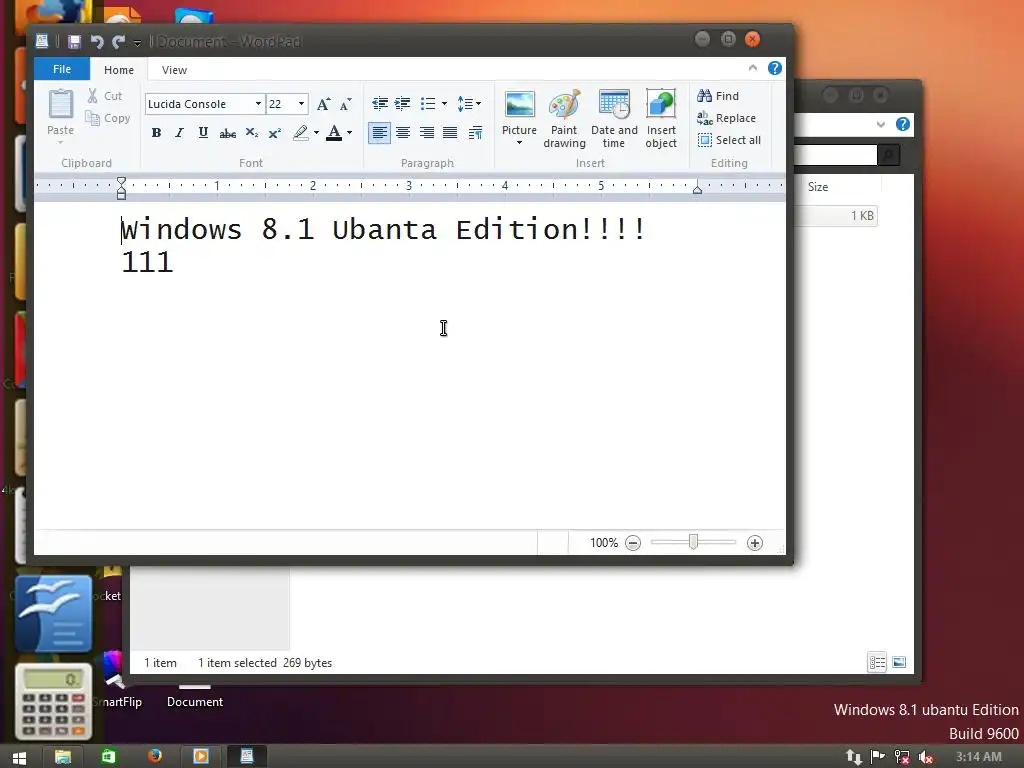The image size is (1024, 768).
Task: Increase the paragraph indent
Action: pos(403,104)
